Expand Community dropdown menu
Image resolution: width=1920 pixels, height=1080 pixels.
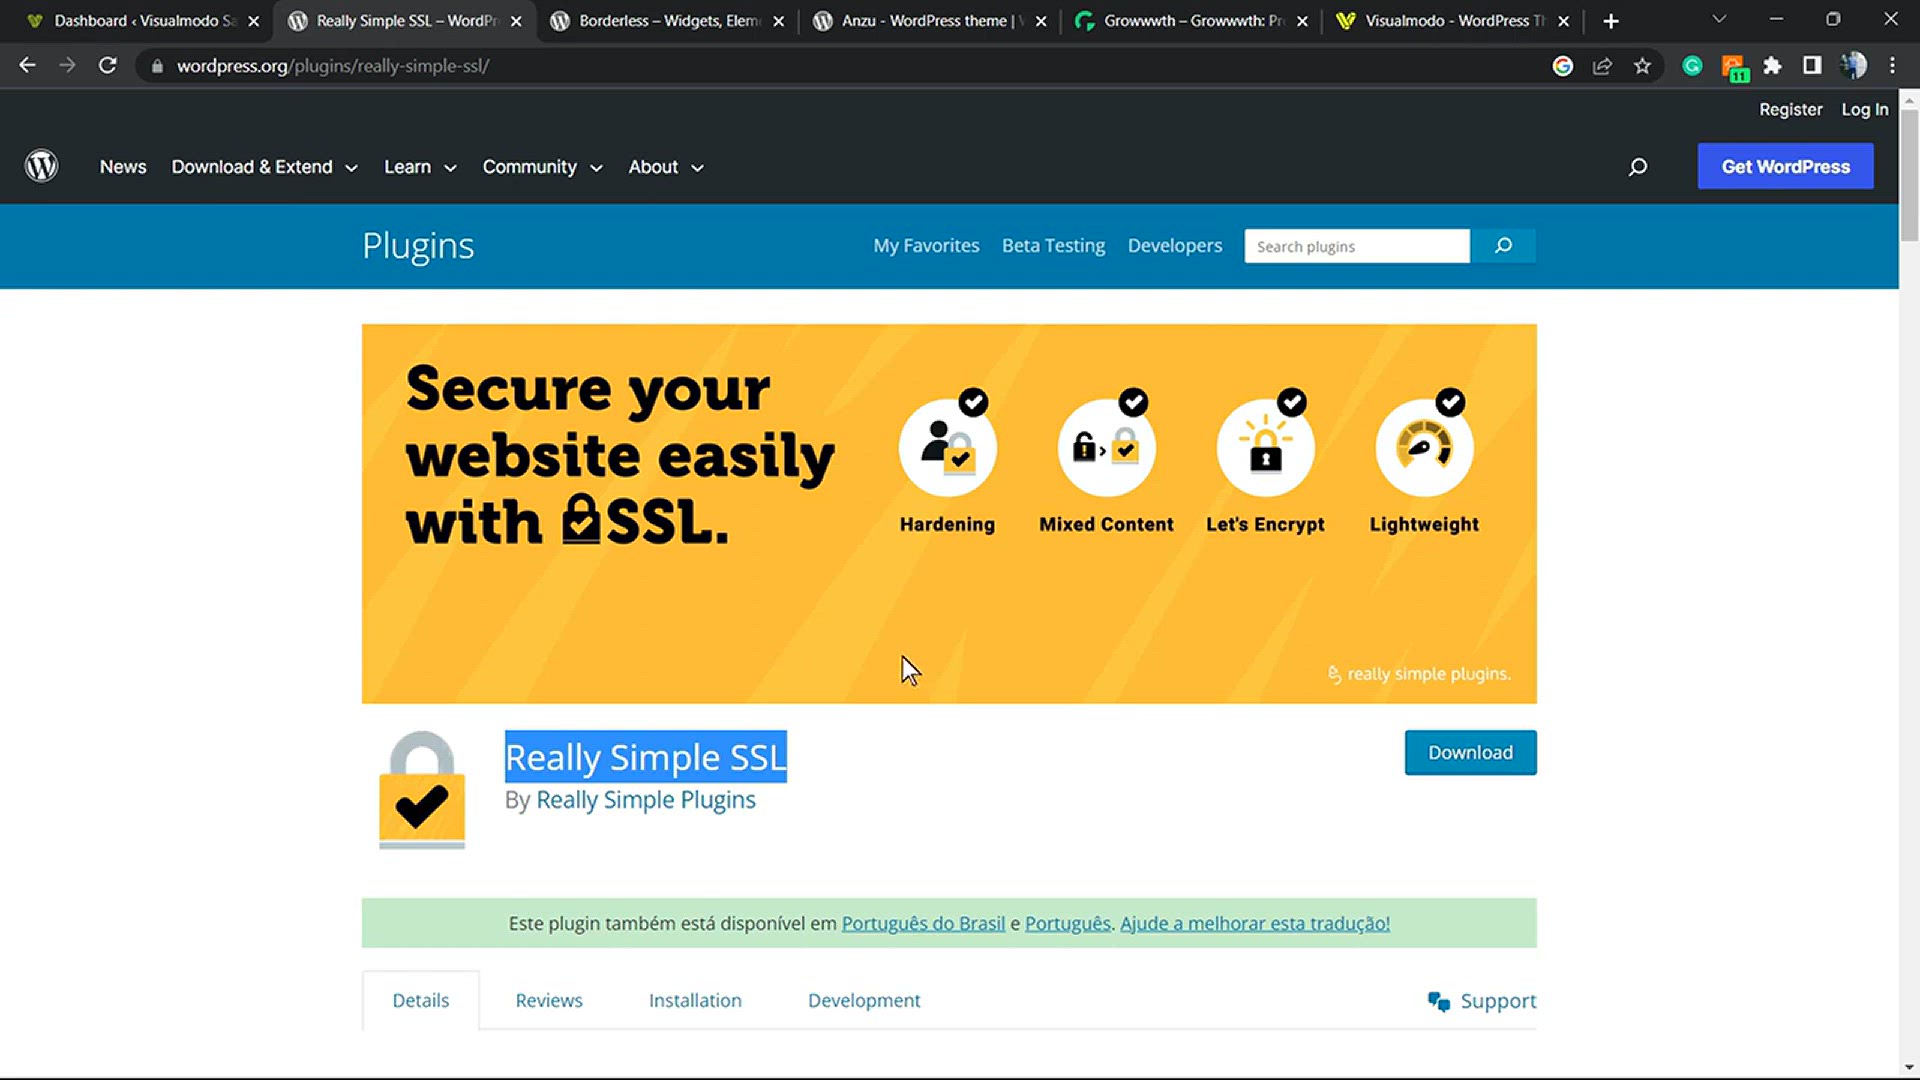[x=542, y=167]
